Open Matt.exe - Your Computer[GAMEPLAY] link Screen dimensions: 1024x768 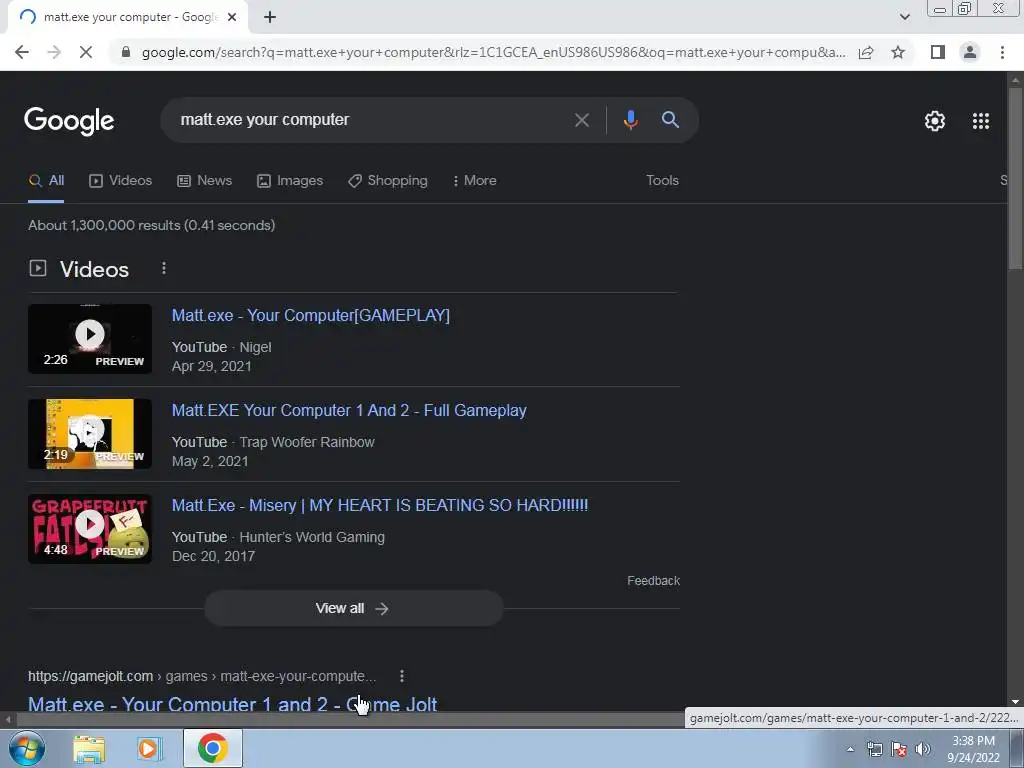pyautogui.click(x=311, y=315)
